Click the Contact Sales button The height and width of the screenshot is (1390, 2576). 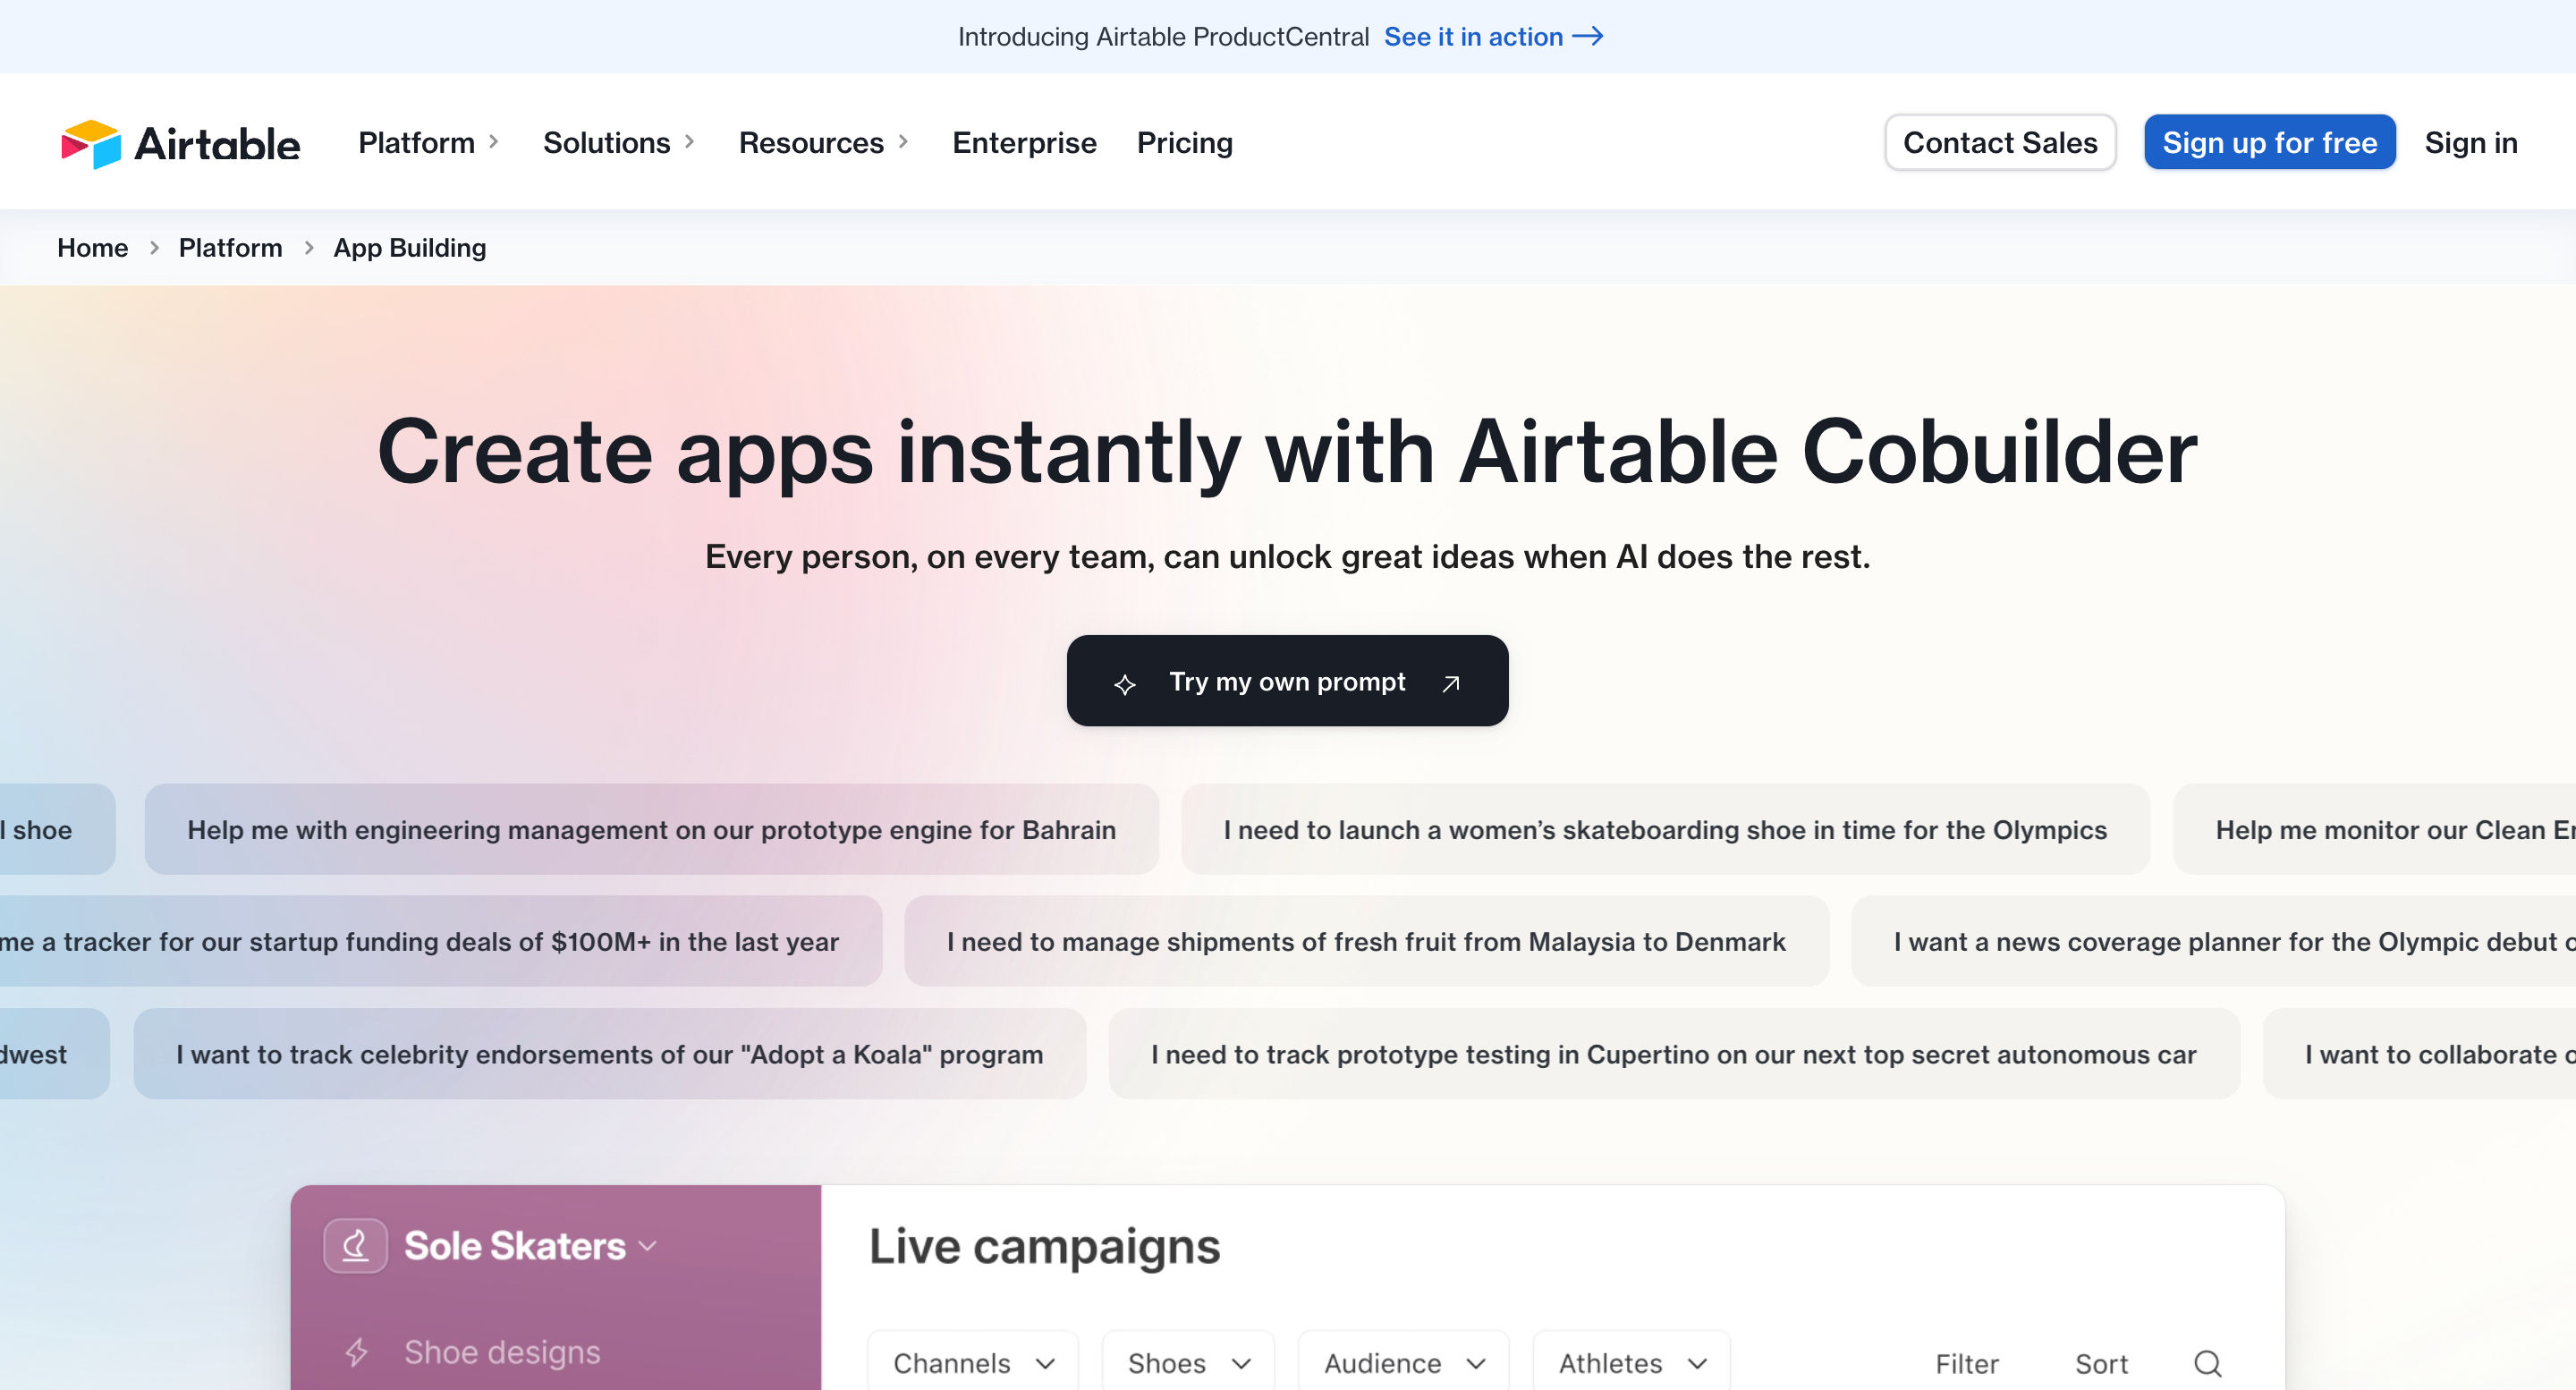point(2000,142)
